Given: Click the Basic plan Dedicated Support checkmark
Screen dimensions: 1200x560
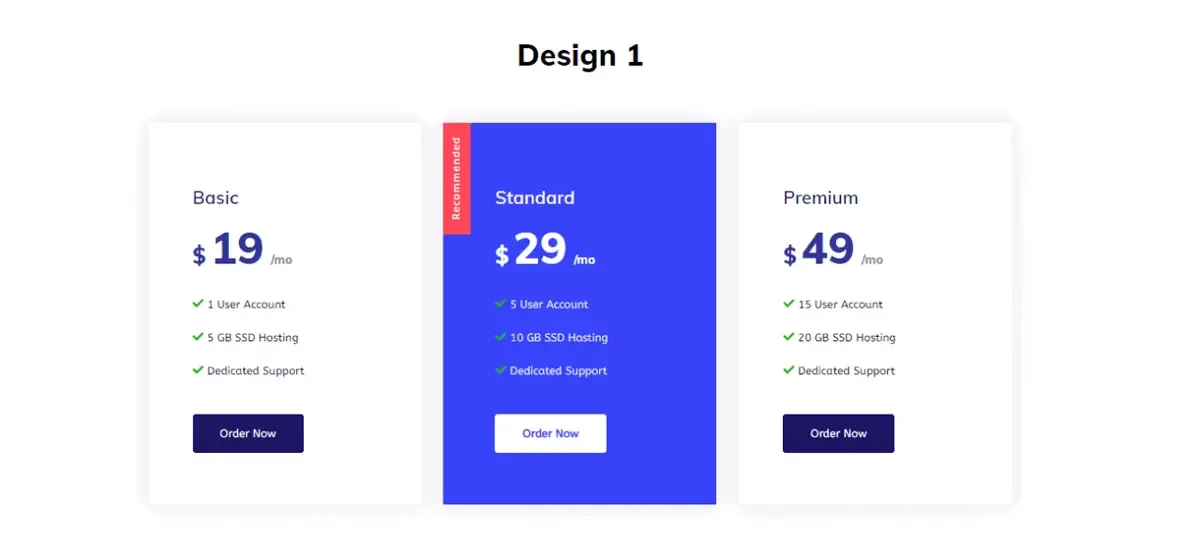Looking at the screenshot, I should click(198, 370).
